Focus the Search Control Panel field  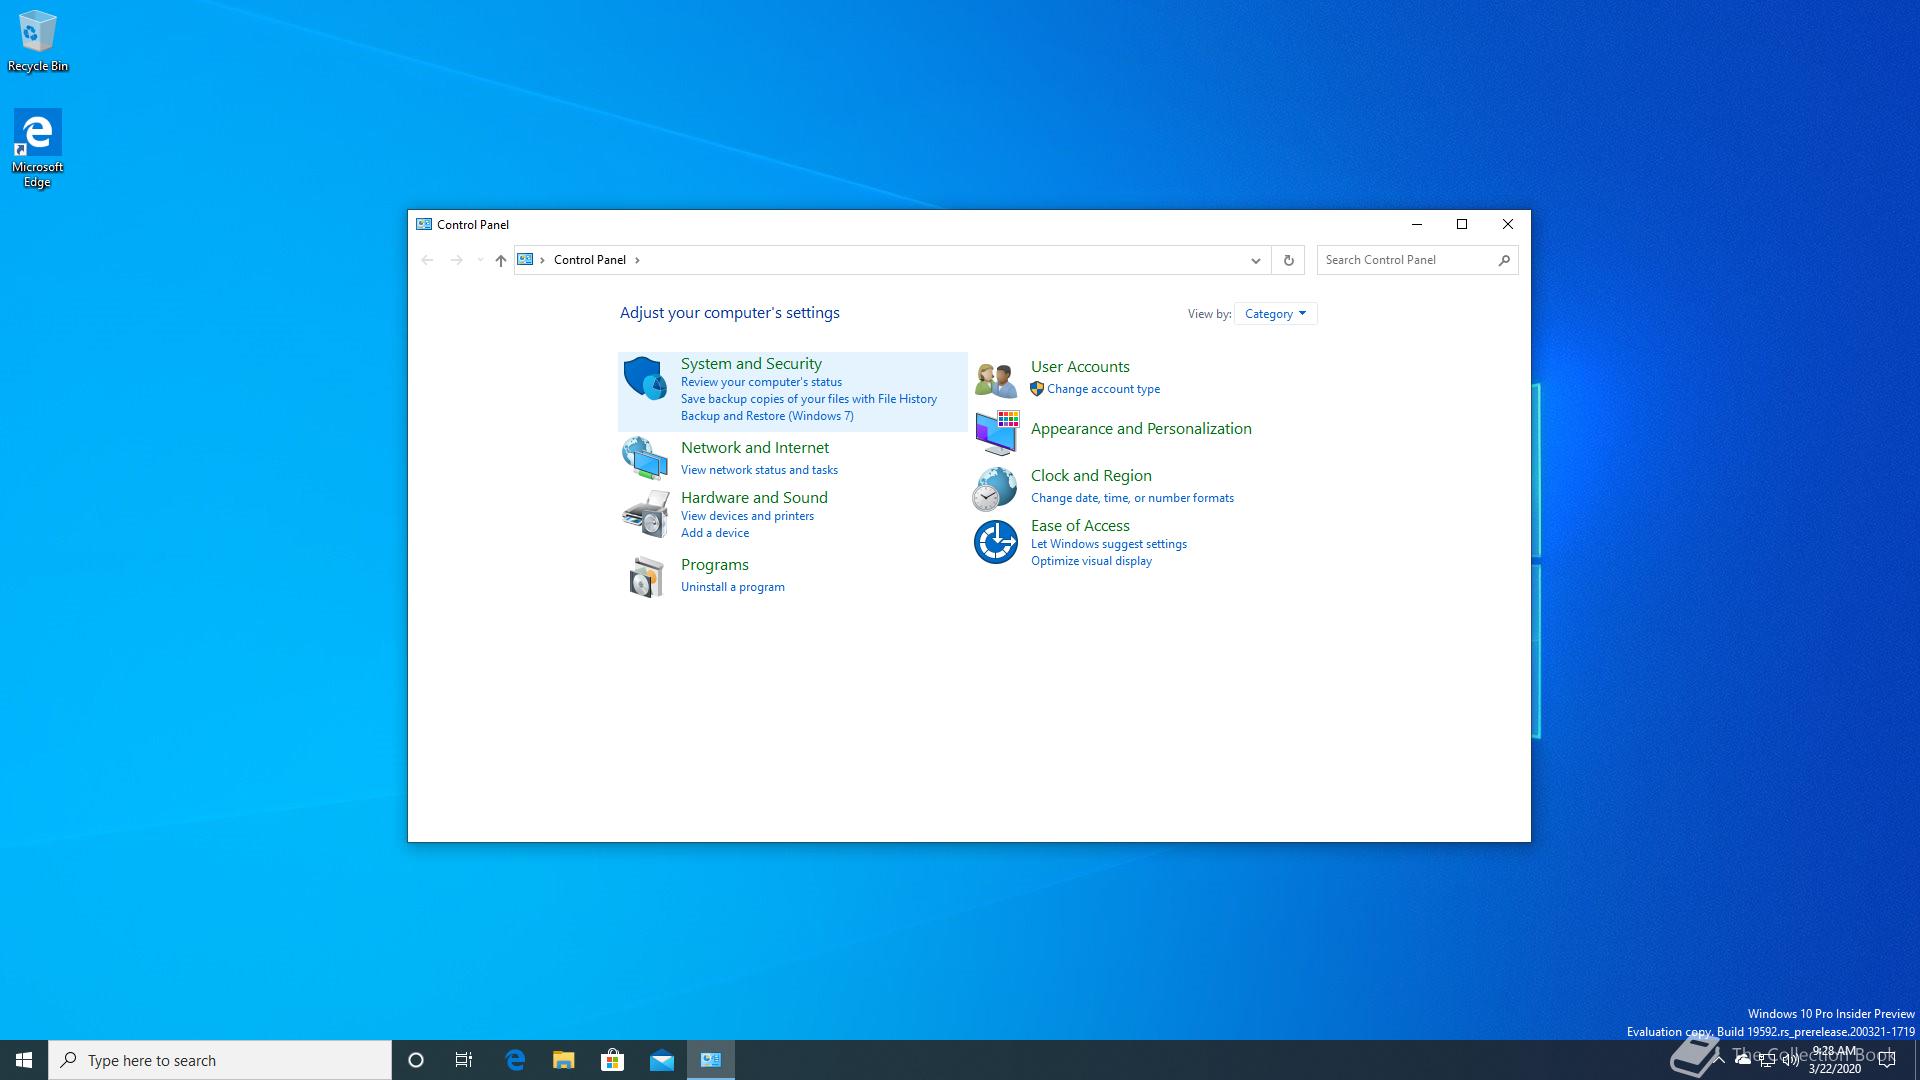1406,260
